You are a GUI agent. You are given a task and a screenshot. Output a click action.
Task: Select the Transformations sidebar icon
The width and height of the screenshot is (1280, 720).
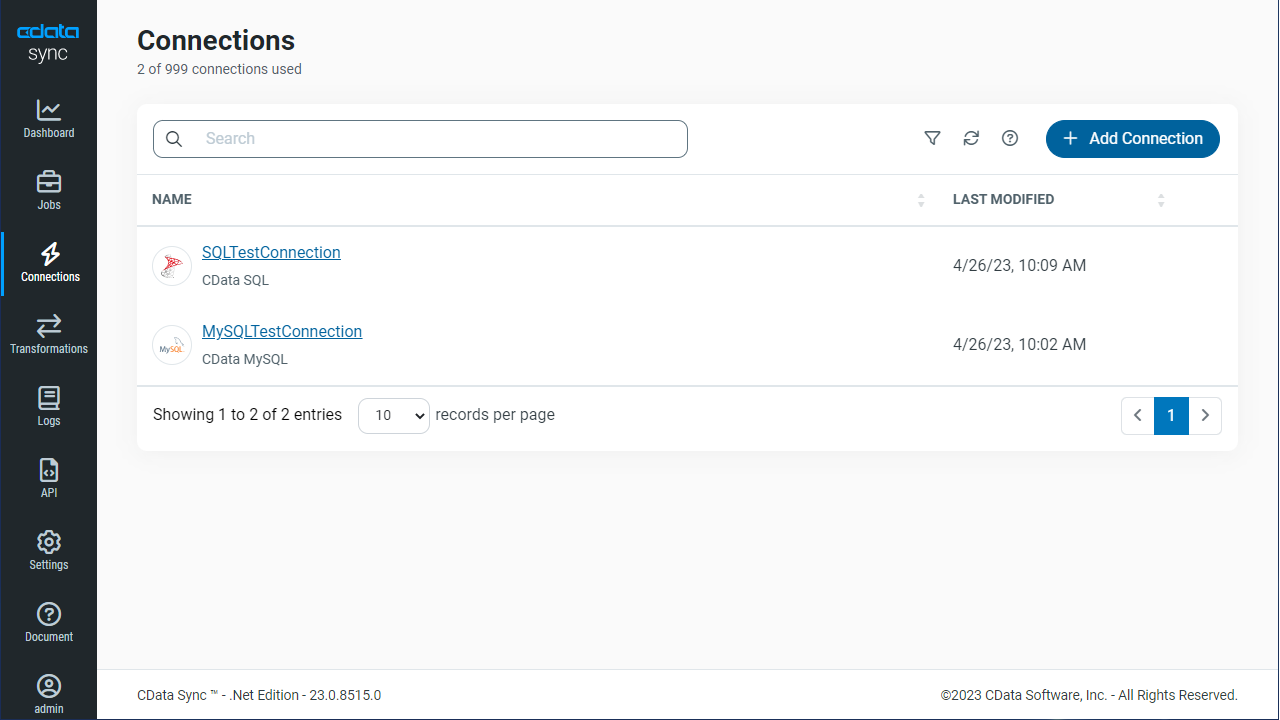[48, 333]
